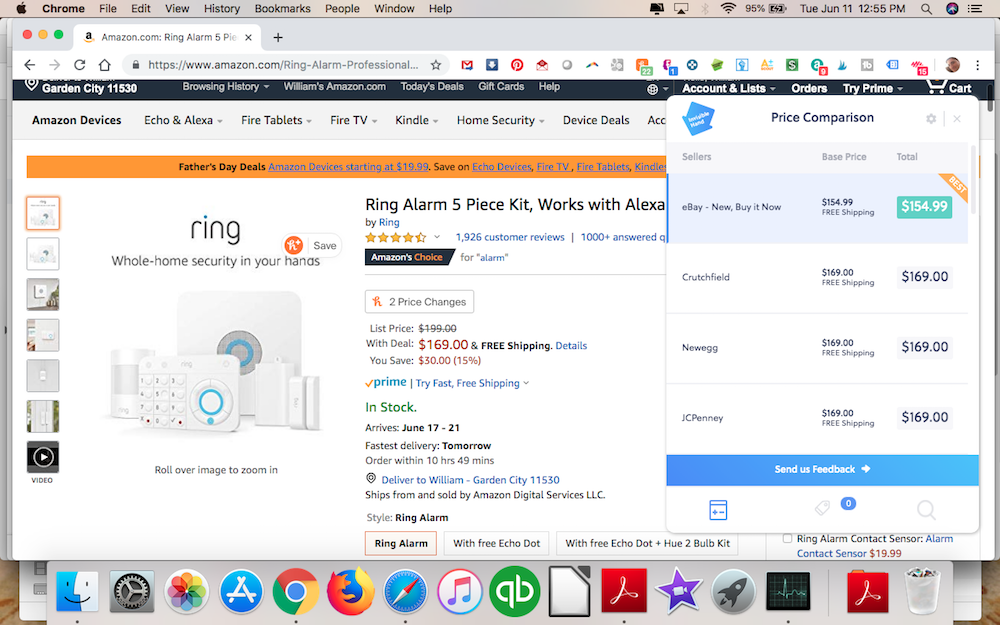Image resolution: width=1000 pixels, height=625 pixels.
Task: Expand the Home Security menu
Action: (500, 120)
